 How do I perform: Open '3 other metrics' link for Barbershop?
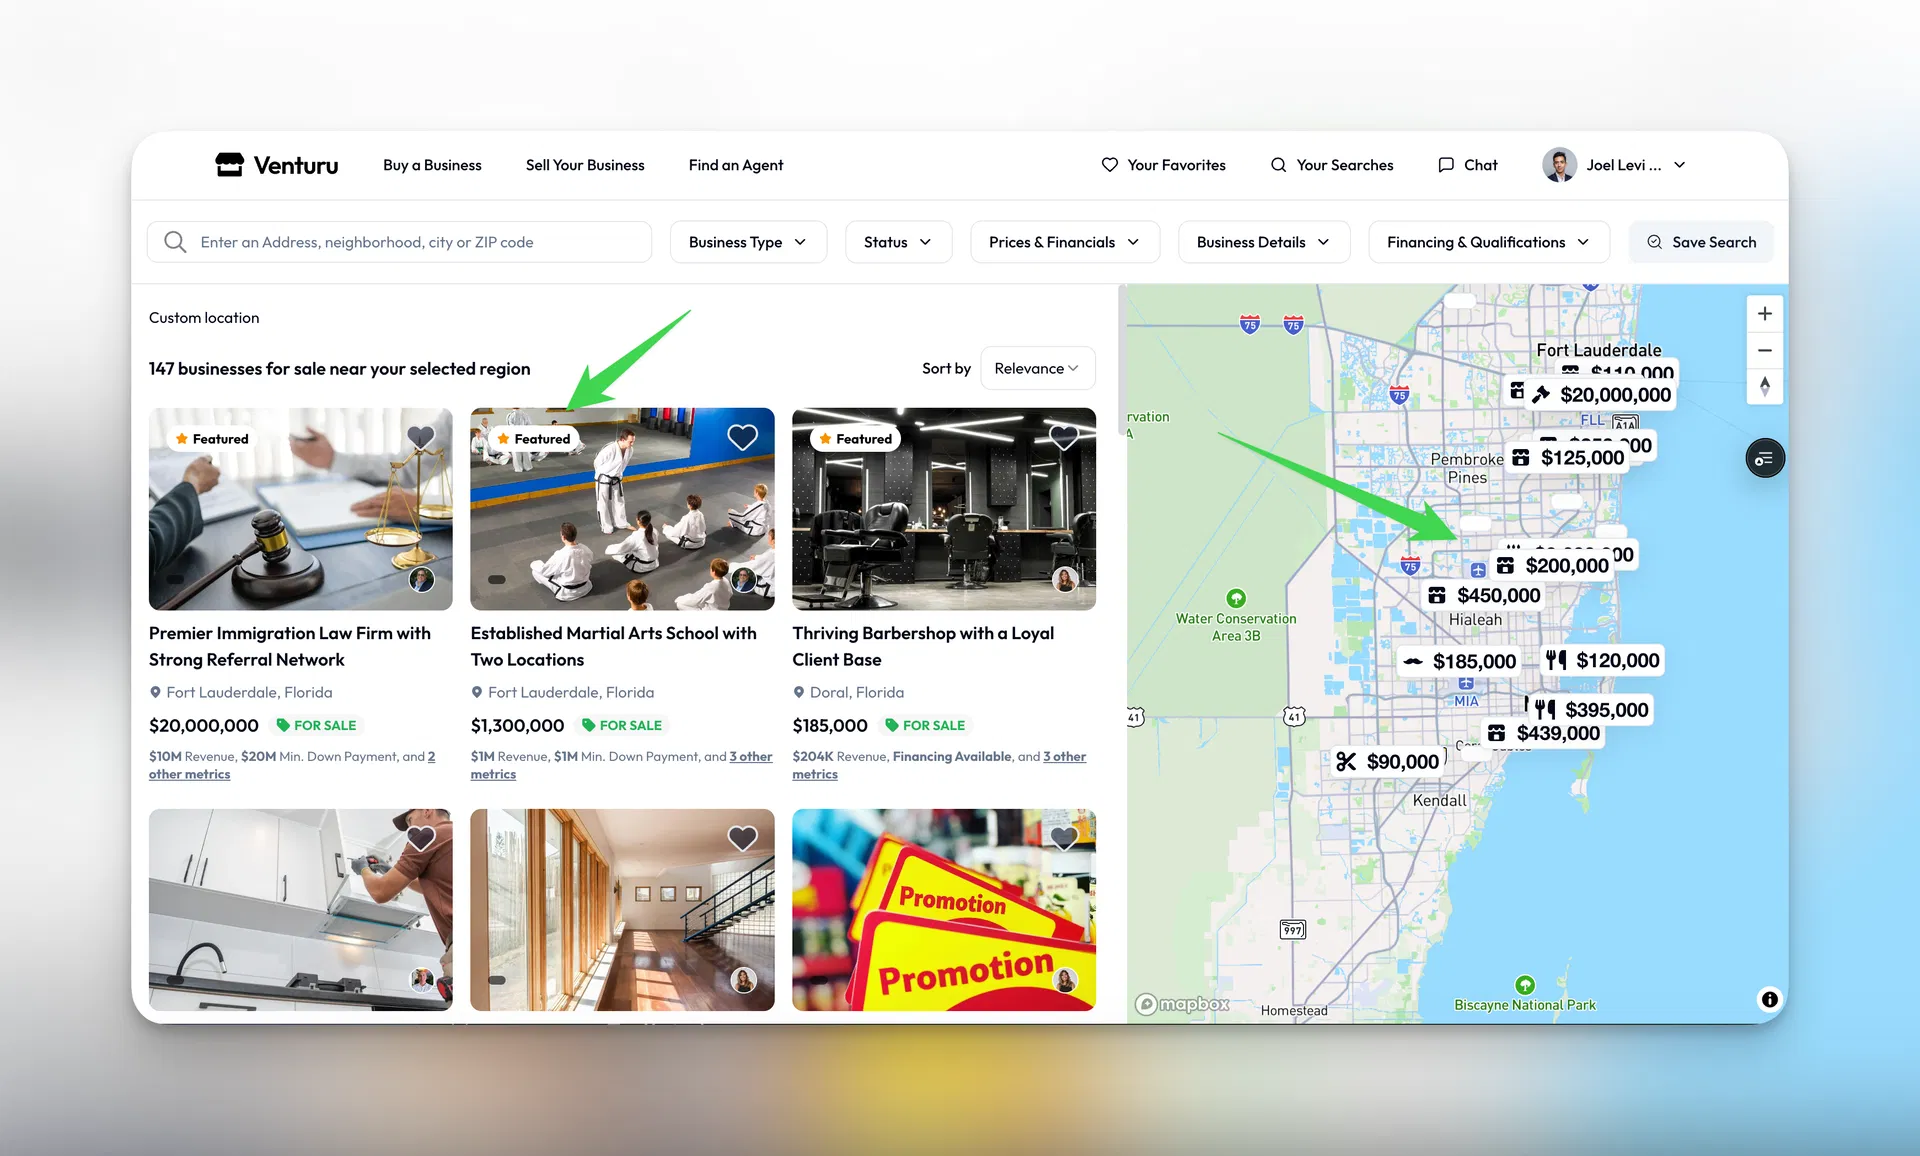coord(1064,757)
